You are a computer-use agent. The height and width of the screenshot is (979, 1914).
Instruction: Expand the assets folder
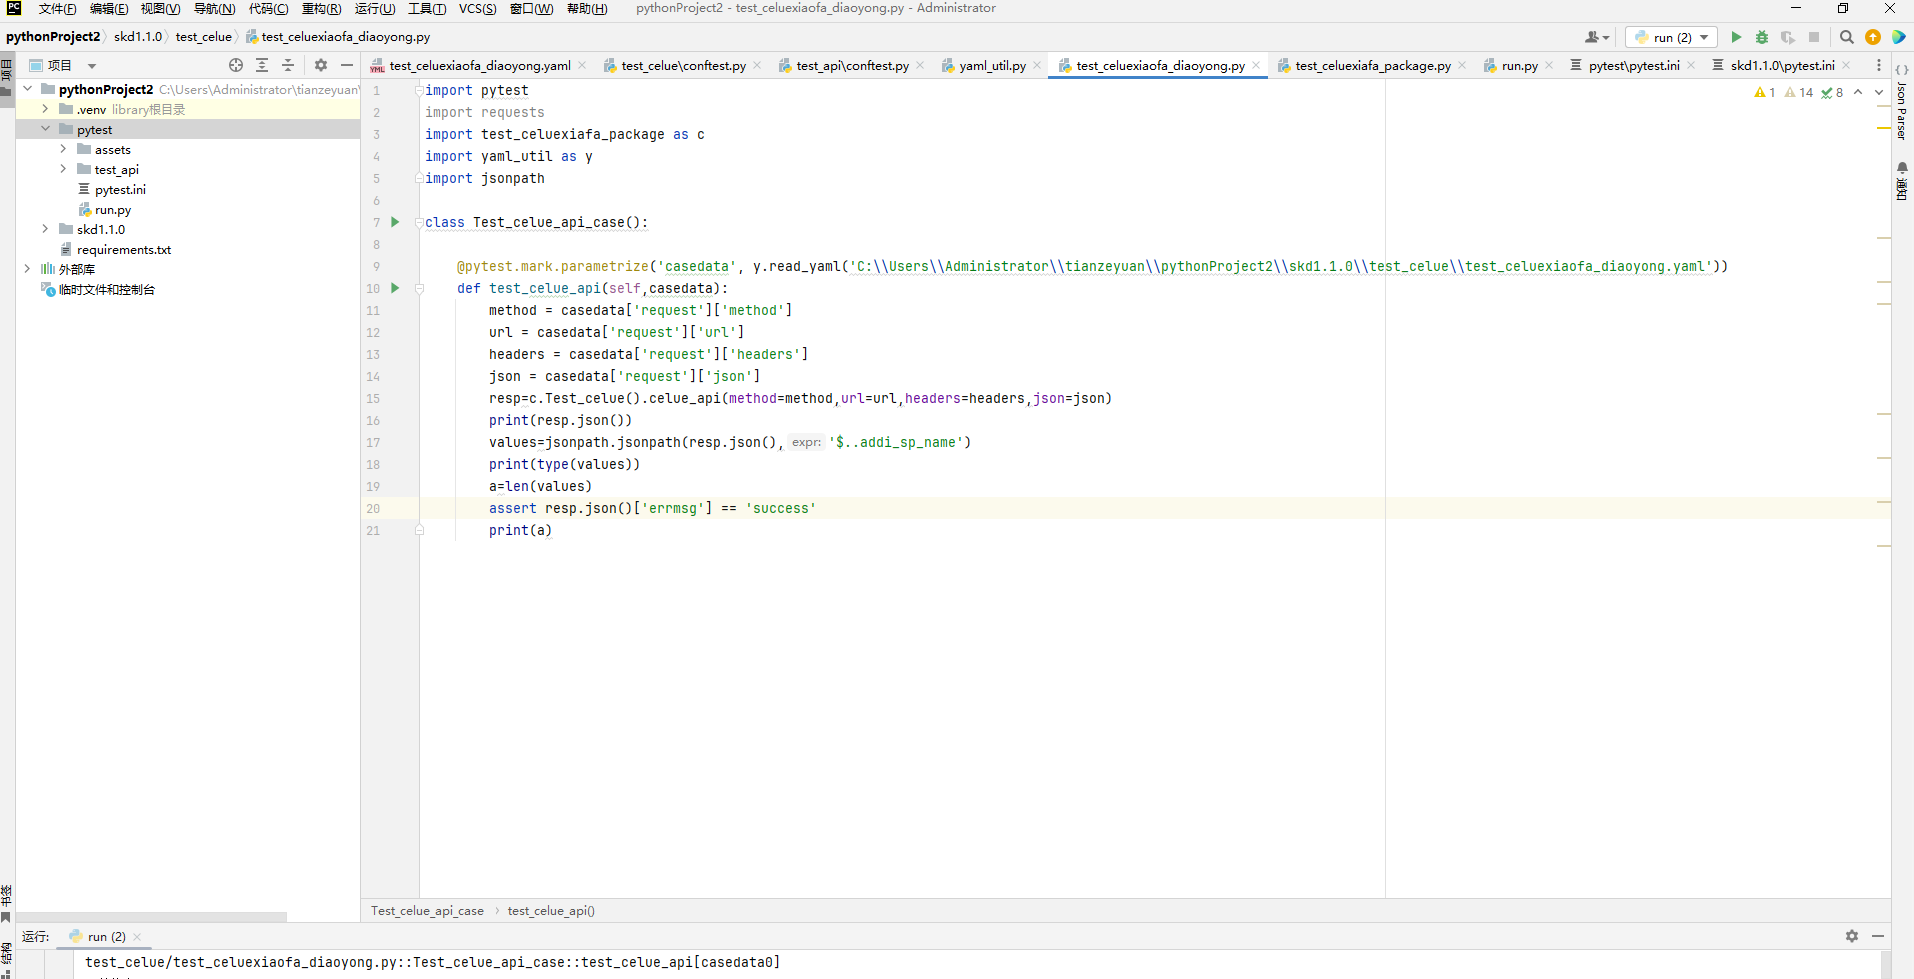(63, 149)
